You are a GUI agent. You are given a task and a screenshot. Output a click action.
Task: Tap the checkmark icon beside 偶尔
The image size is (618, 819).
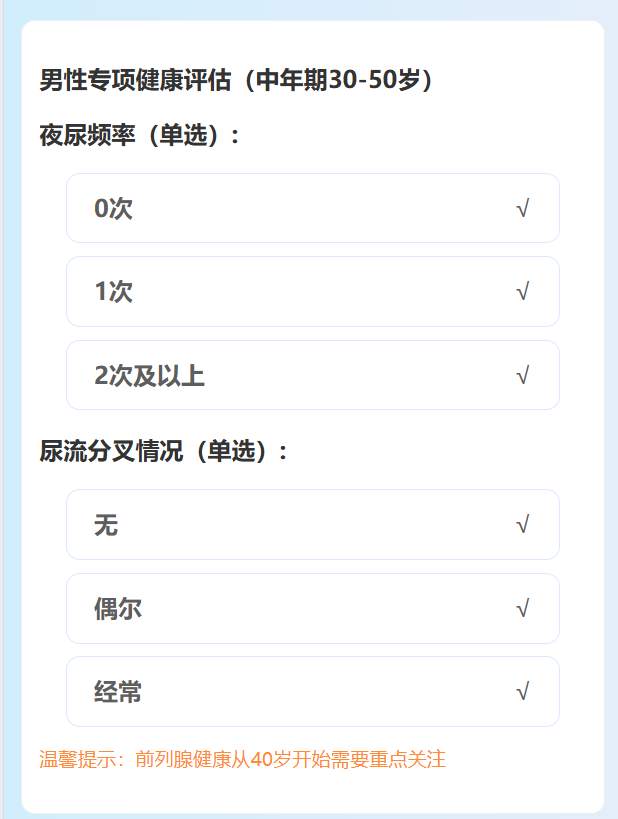coord(523,609)
